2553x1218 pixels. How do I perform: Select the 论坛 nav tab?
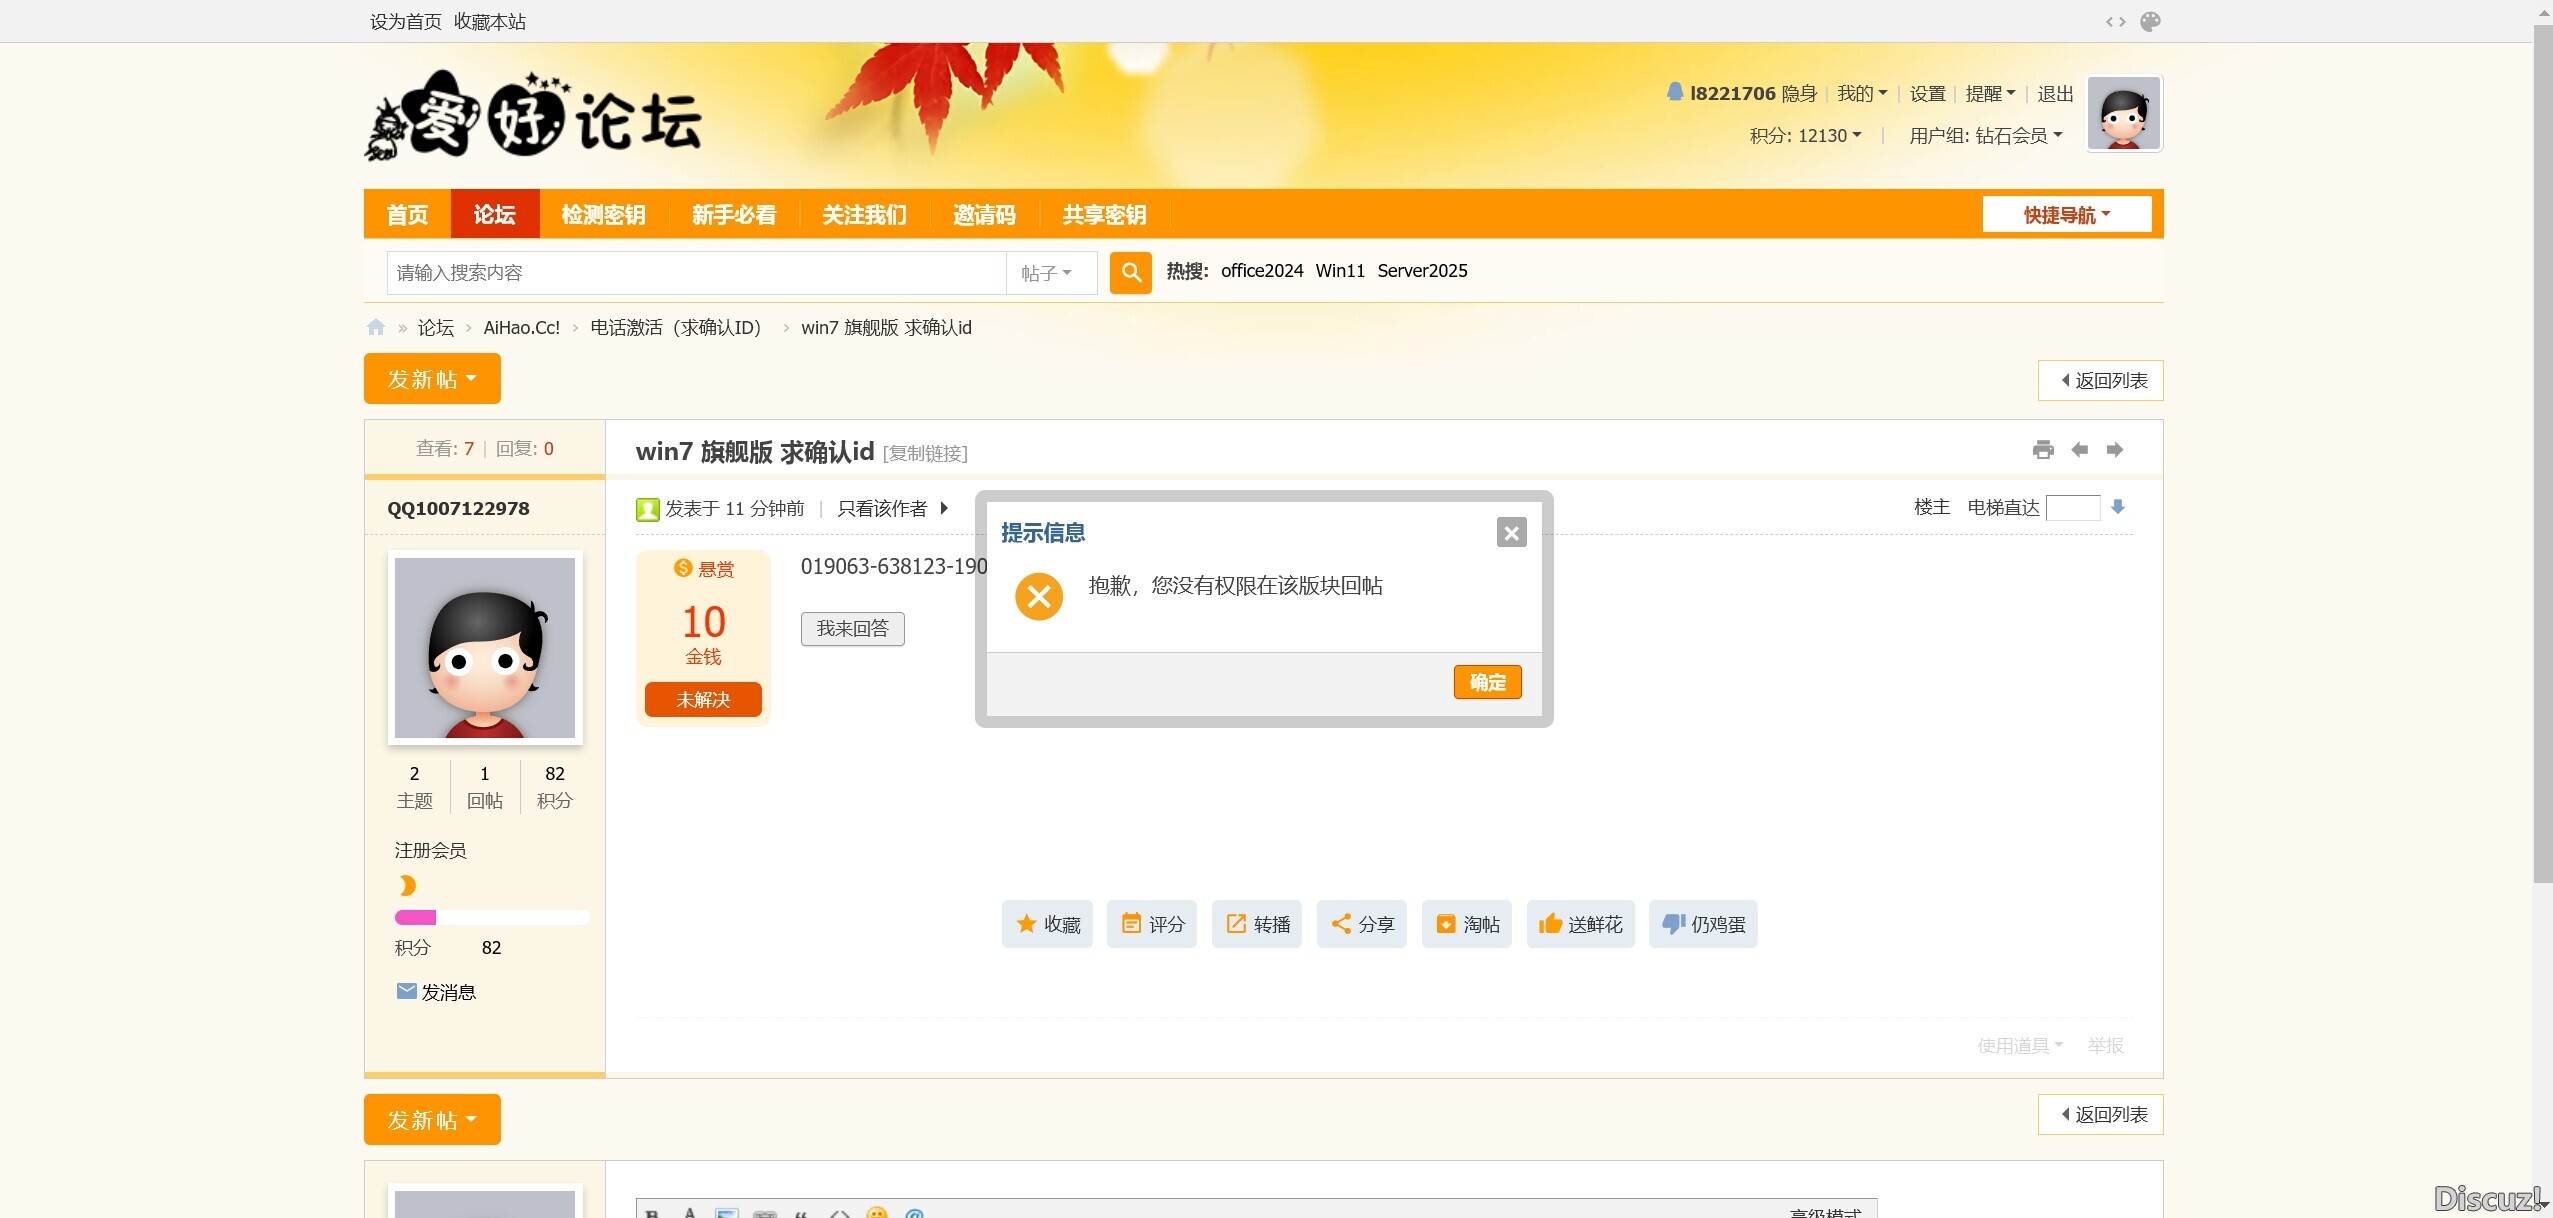click(495, 214)
